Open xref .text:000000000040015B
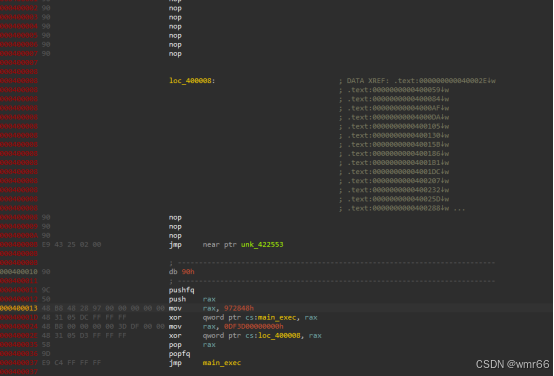Image resolution: width=554 pixels, height=376 pixels. pos(398,145)
